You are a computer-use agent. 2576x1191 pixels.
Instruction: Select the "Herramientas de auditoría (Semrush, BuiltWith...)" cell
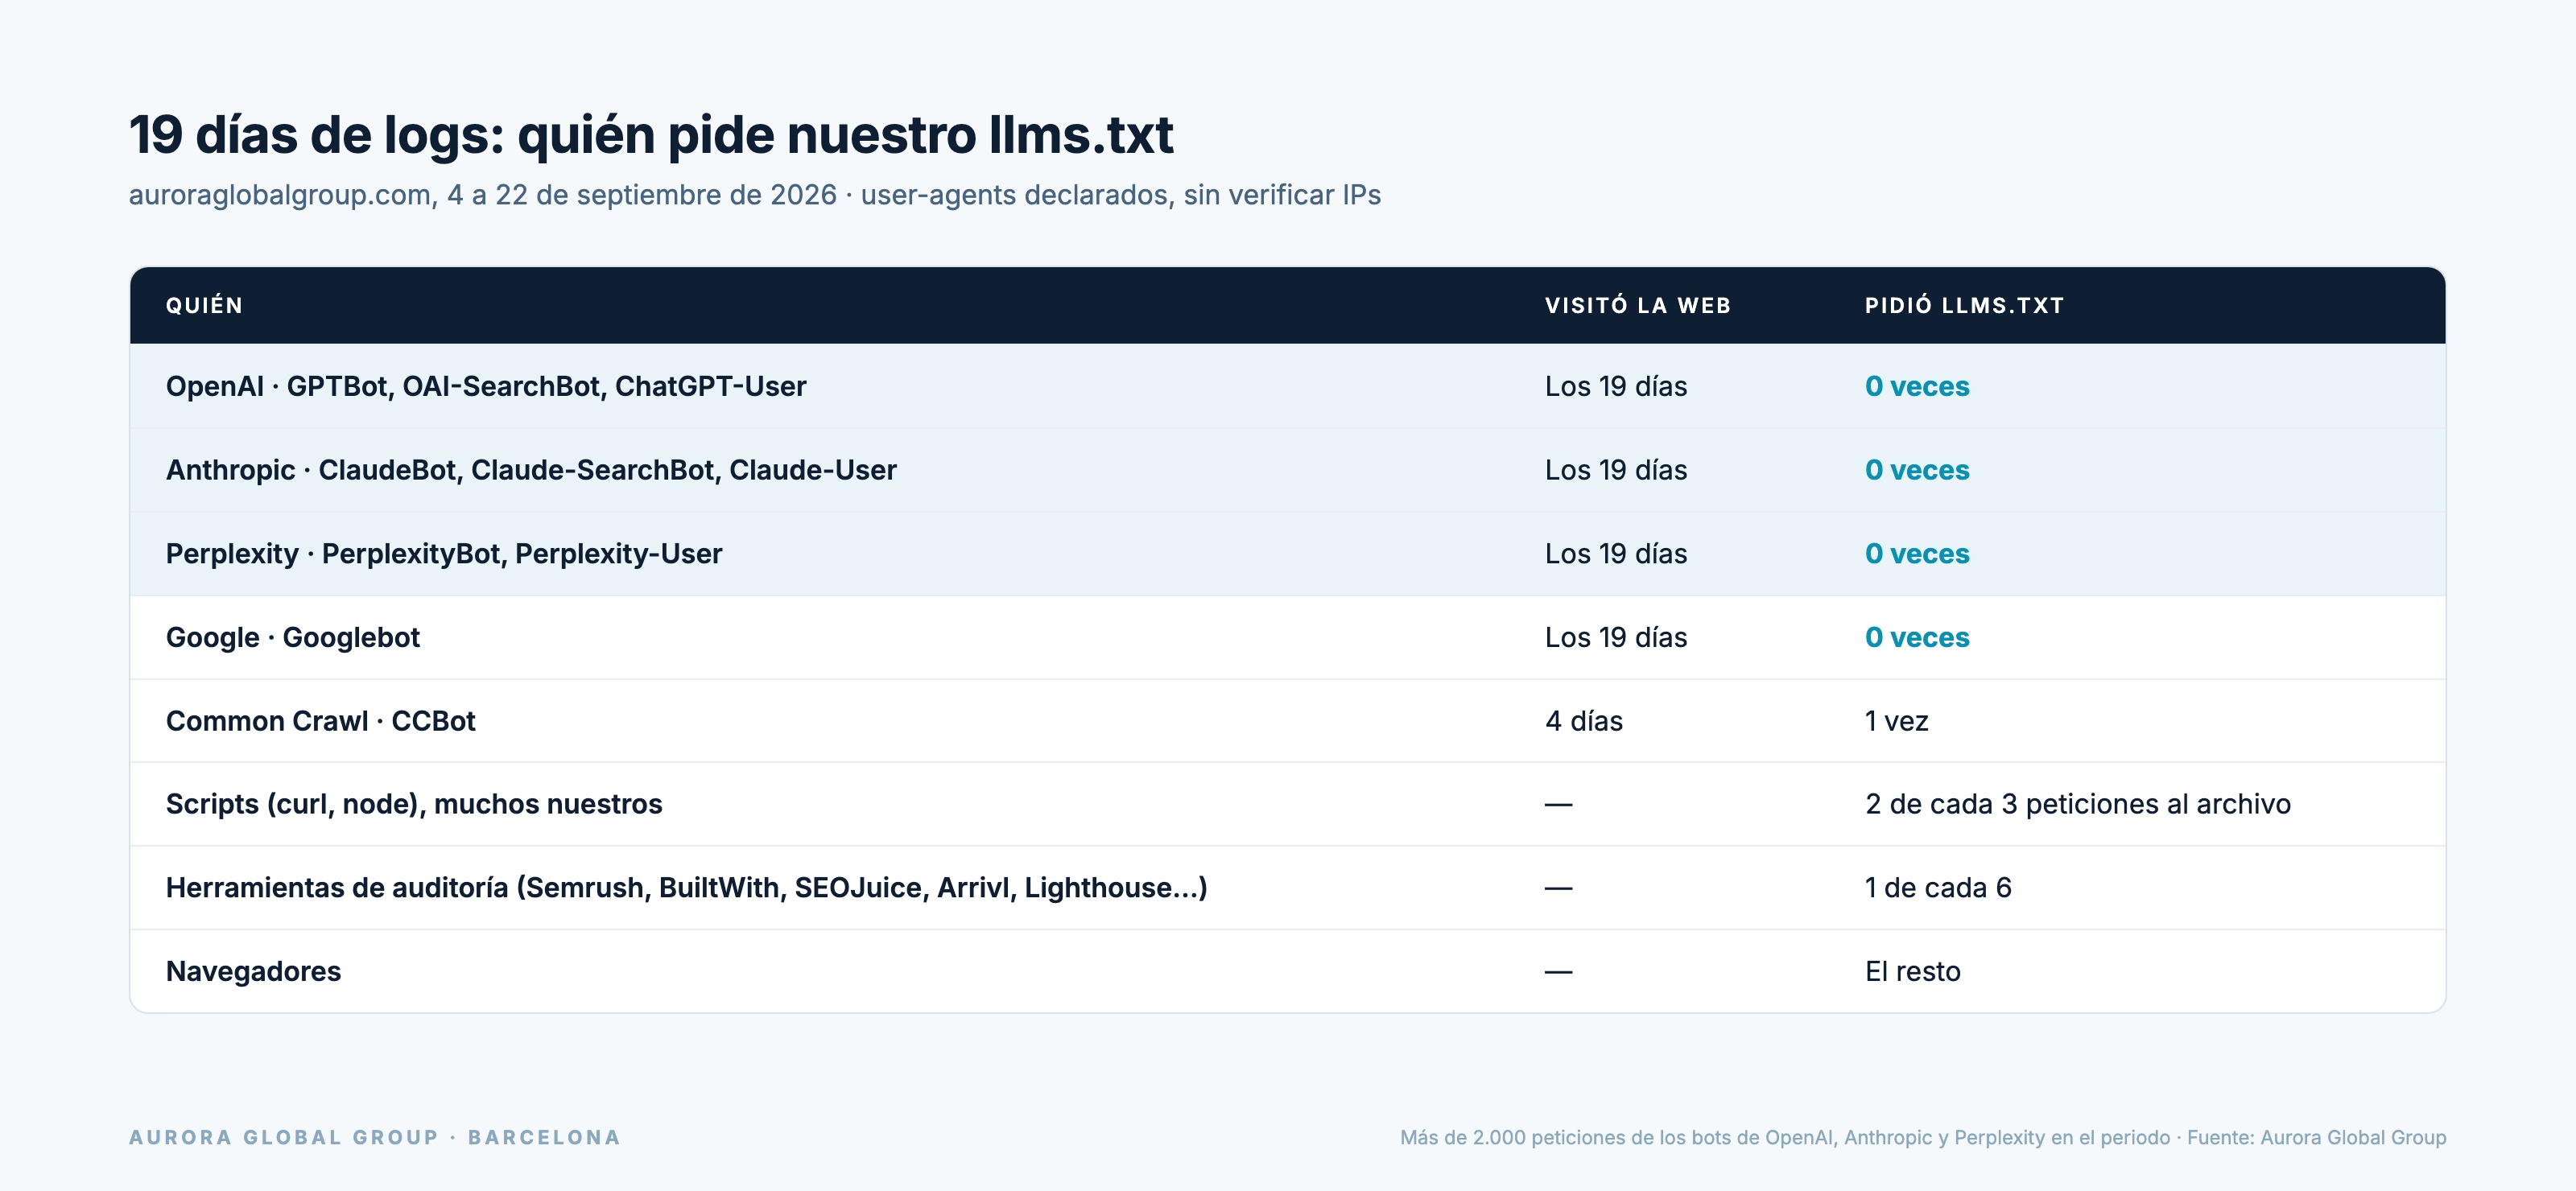pos(687,888)
